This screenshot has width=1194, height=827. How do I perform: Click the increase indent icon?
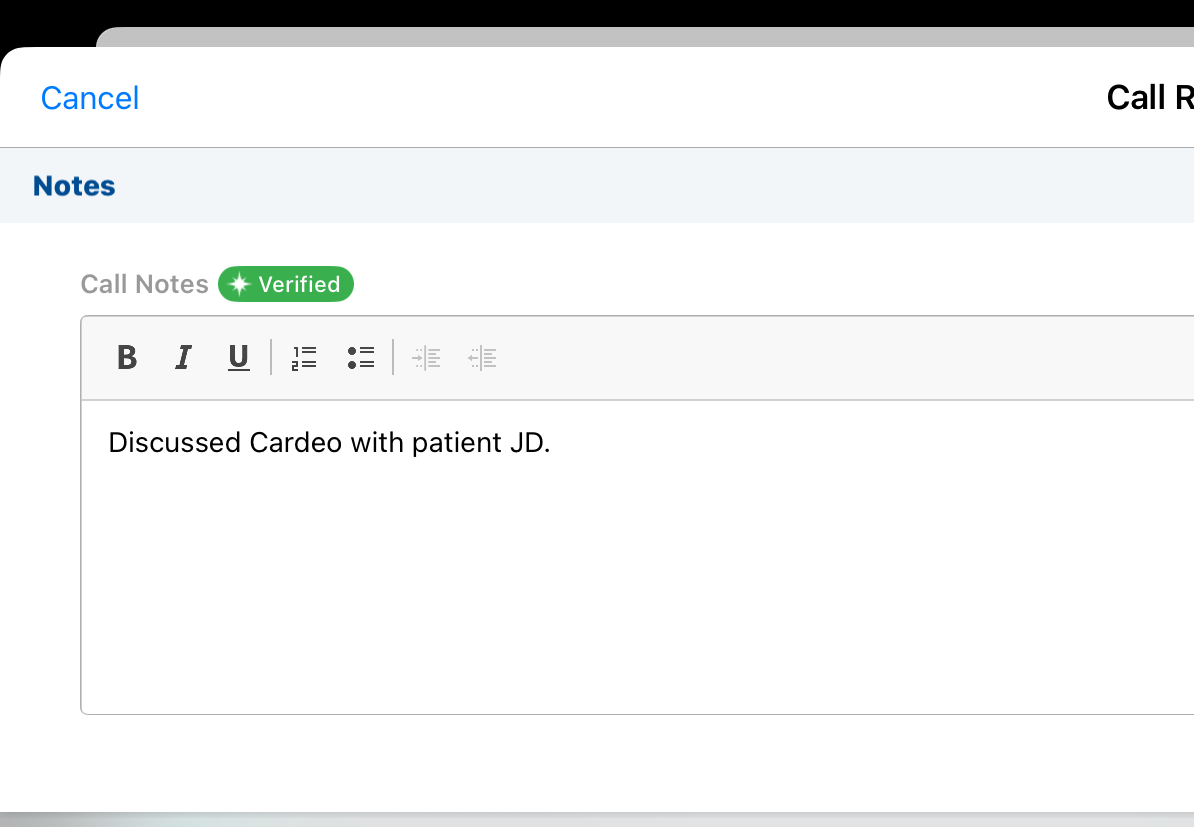[426, 357]
